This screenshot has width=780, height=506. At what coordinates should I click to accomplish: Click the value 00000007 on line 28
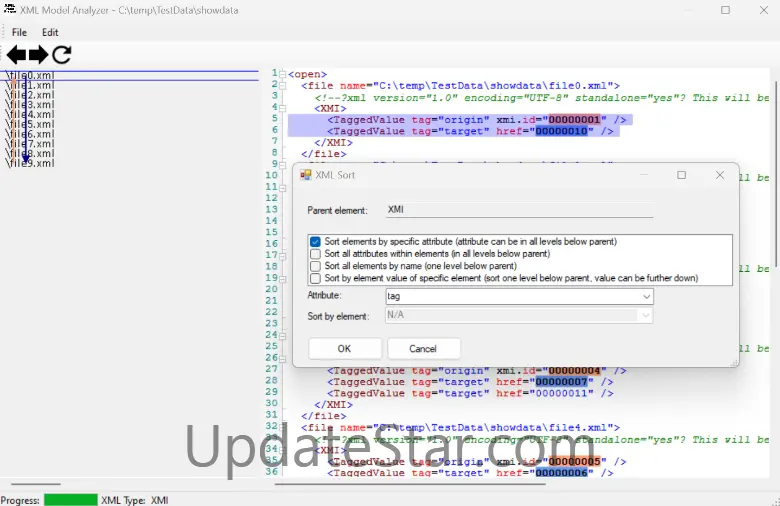pyautogui.click(x=562, y=382)
